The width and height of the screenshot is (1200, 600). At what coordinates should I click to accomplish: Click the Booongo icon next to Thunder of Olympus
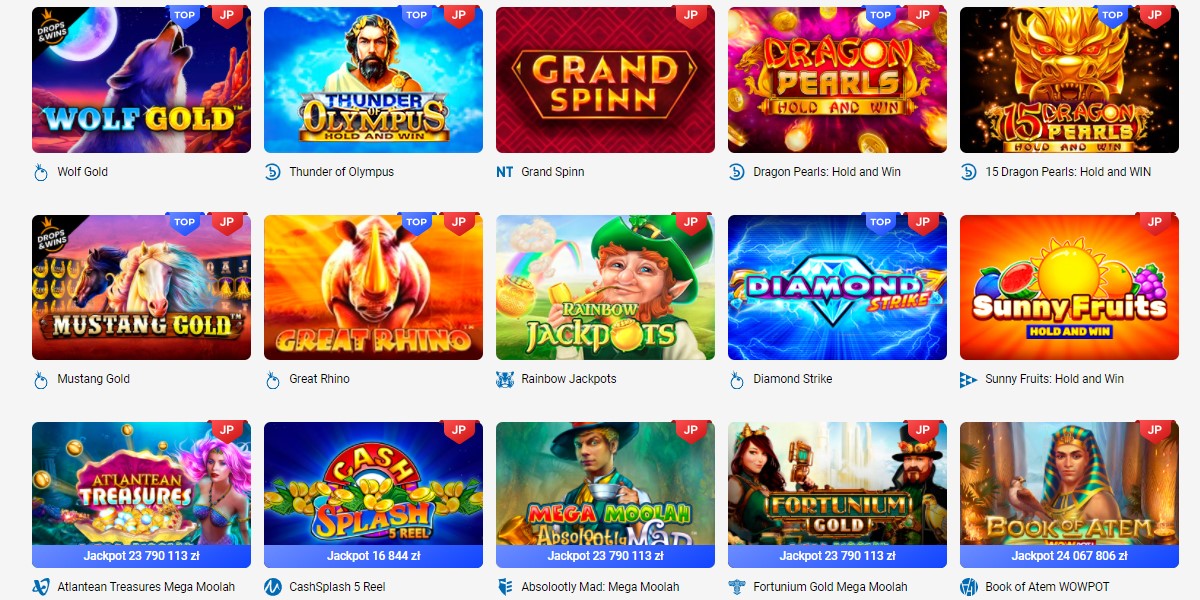click(273, 172)
